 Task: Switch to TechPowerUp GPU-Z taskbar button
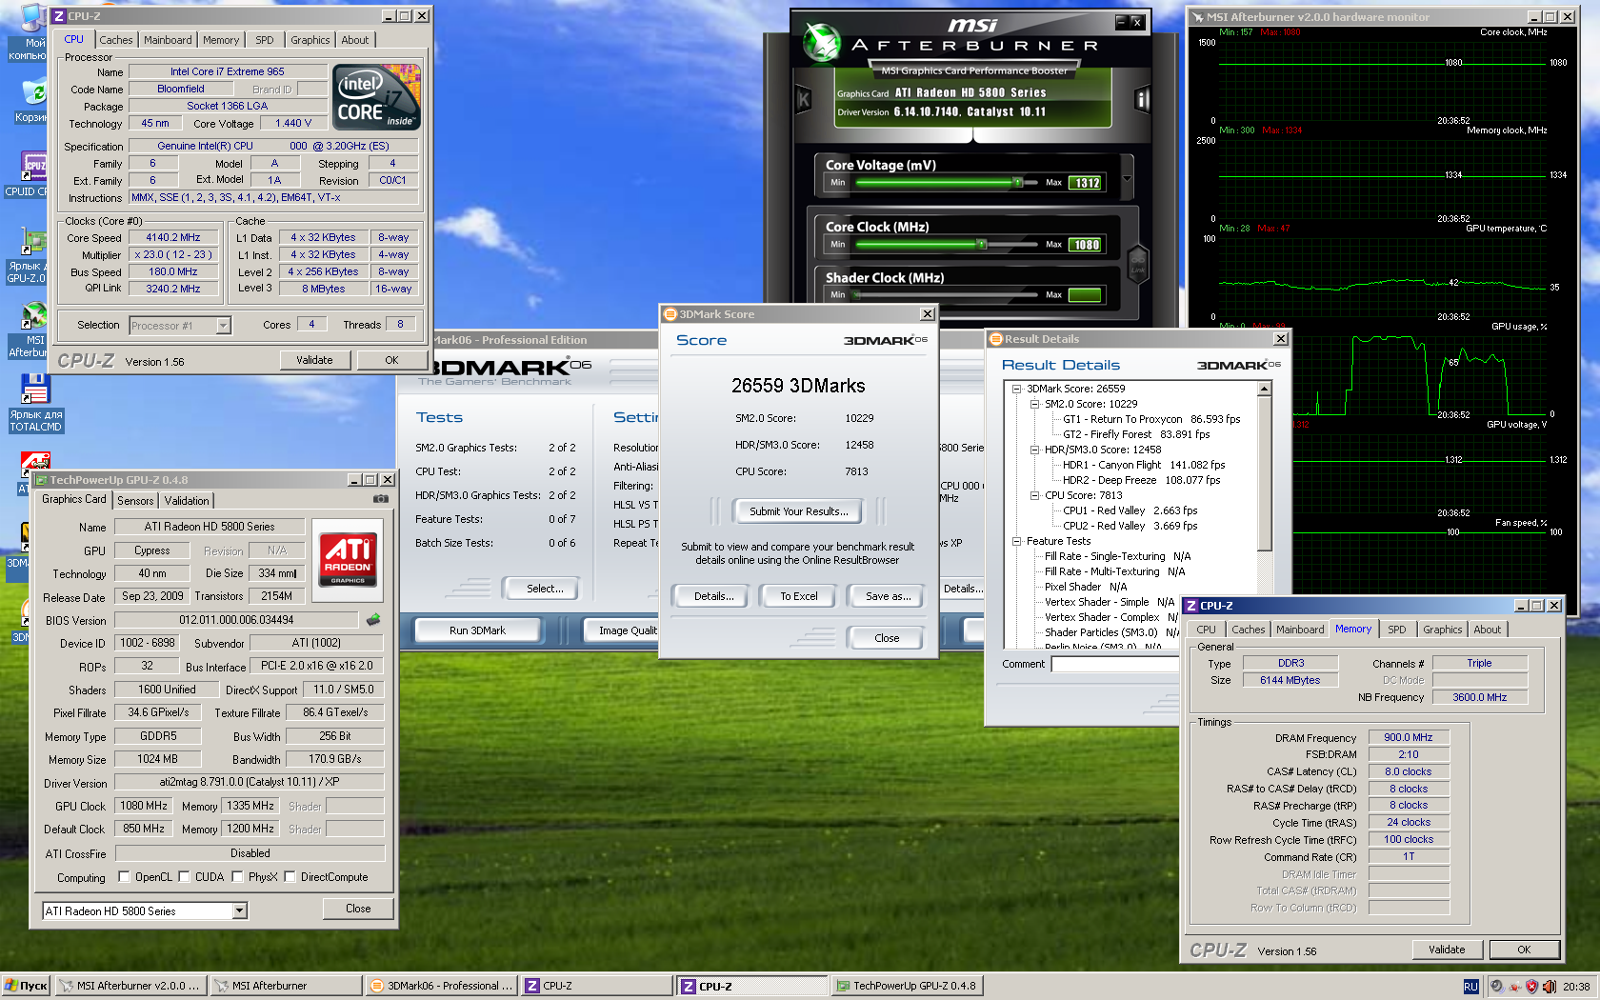[x=906, y=986]
